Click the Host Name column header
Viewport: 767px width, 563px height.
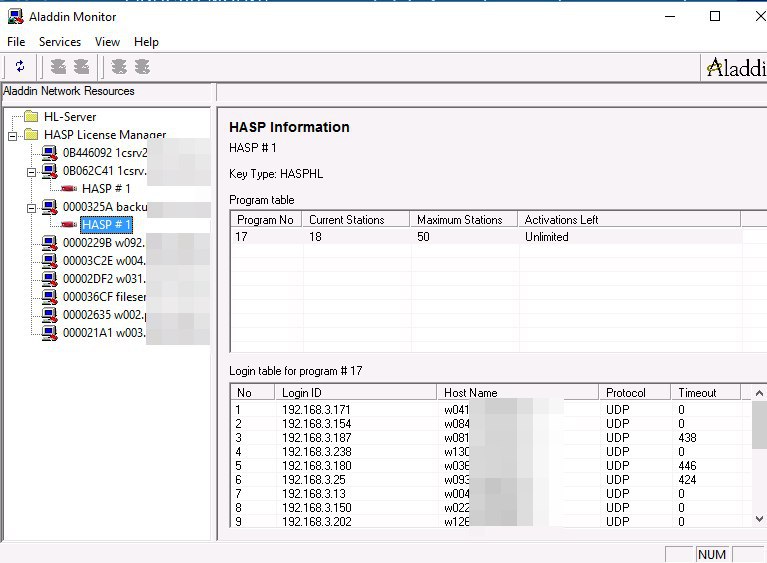click(518, 392)
